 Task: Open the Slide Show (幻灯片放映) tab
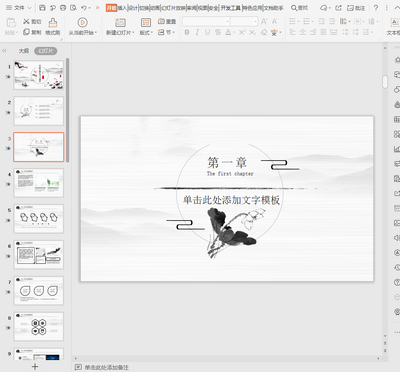pos(173,8)
